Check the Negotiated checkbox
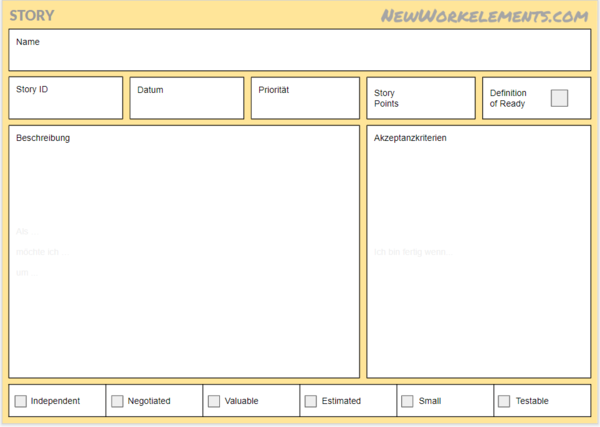This screenshot has height=427, width=600. pyautogui.click(x=117, y=401)
